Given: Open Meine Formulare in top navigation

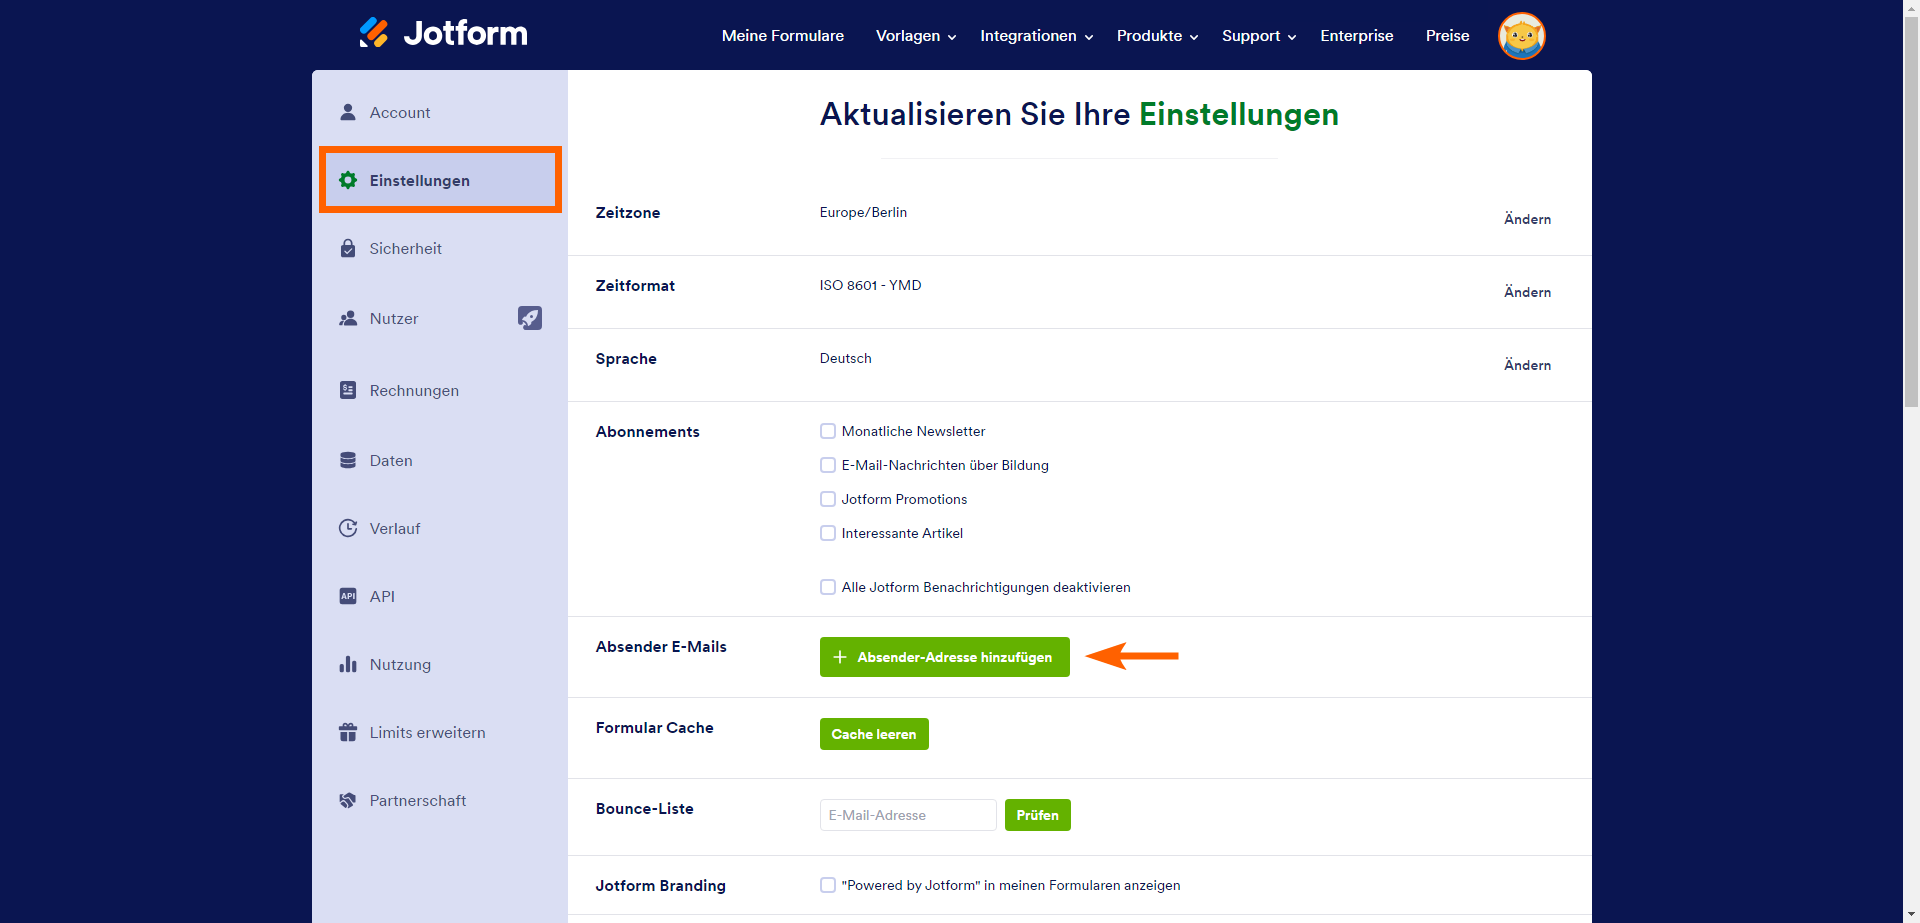Looking at the screenshot, I should pyautogui.click(x=783, y=36).
